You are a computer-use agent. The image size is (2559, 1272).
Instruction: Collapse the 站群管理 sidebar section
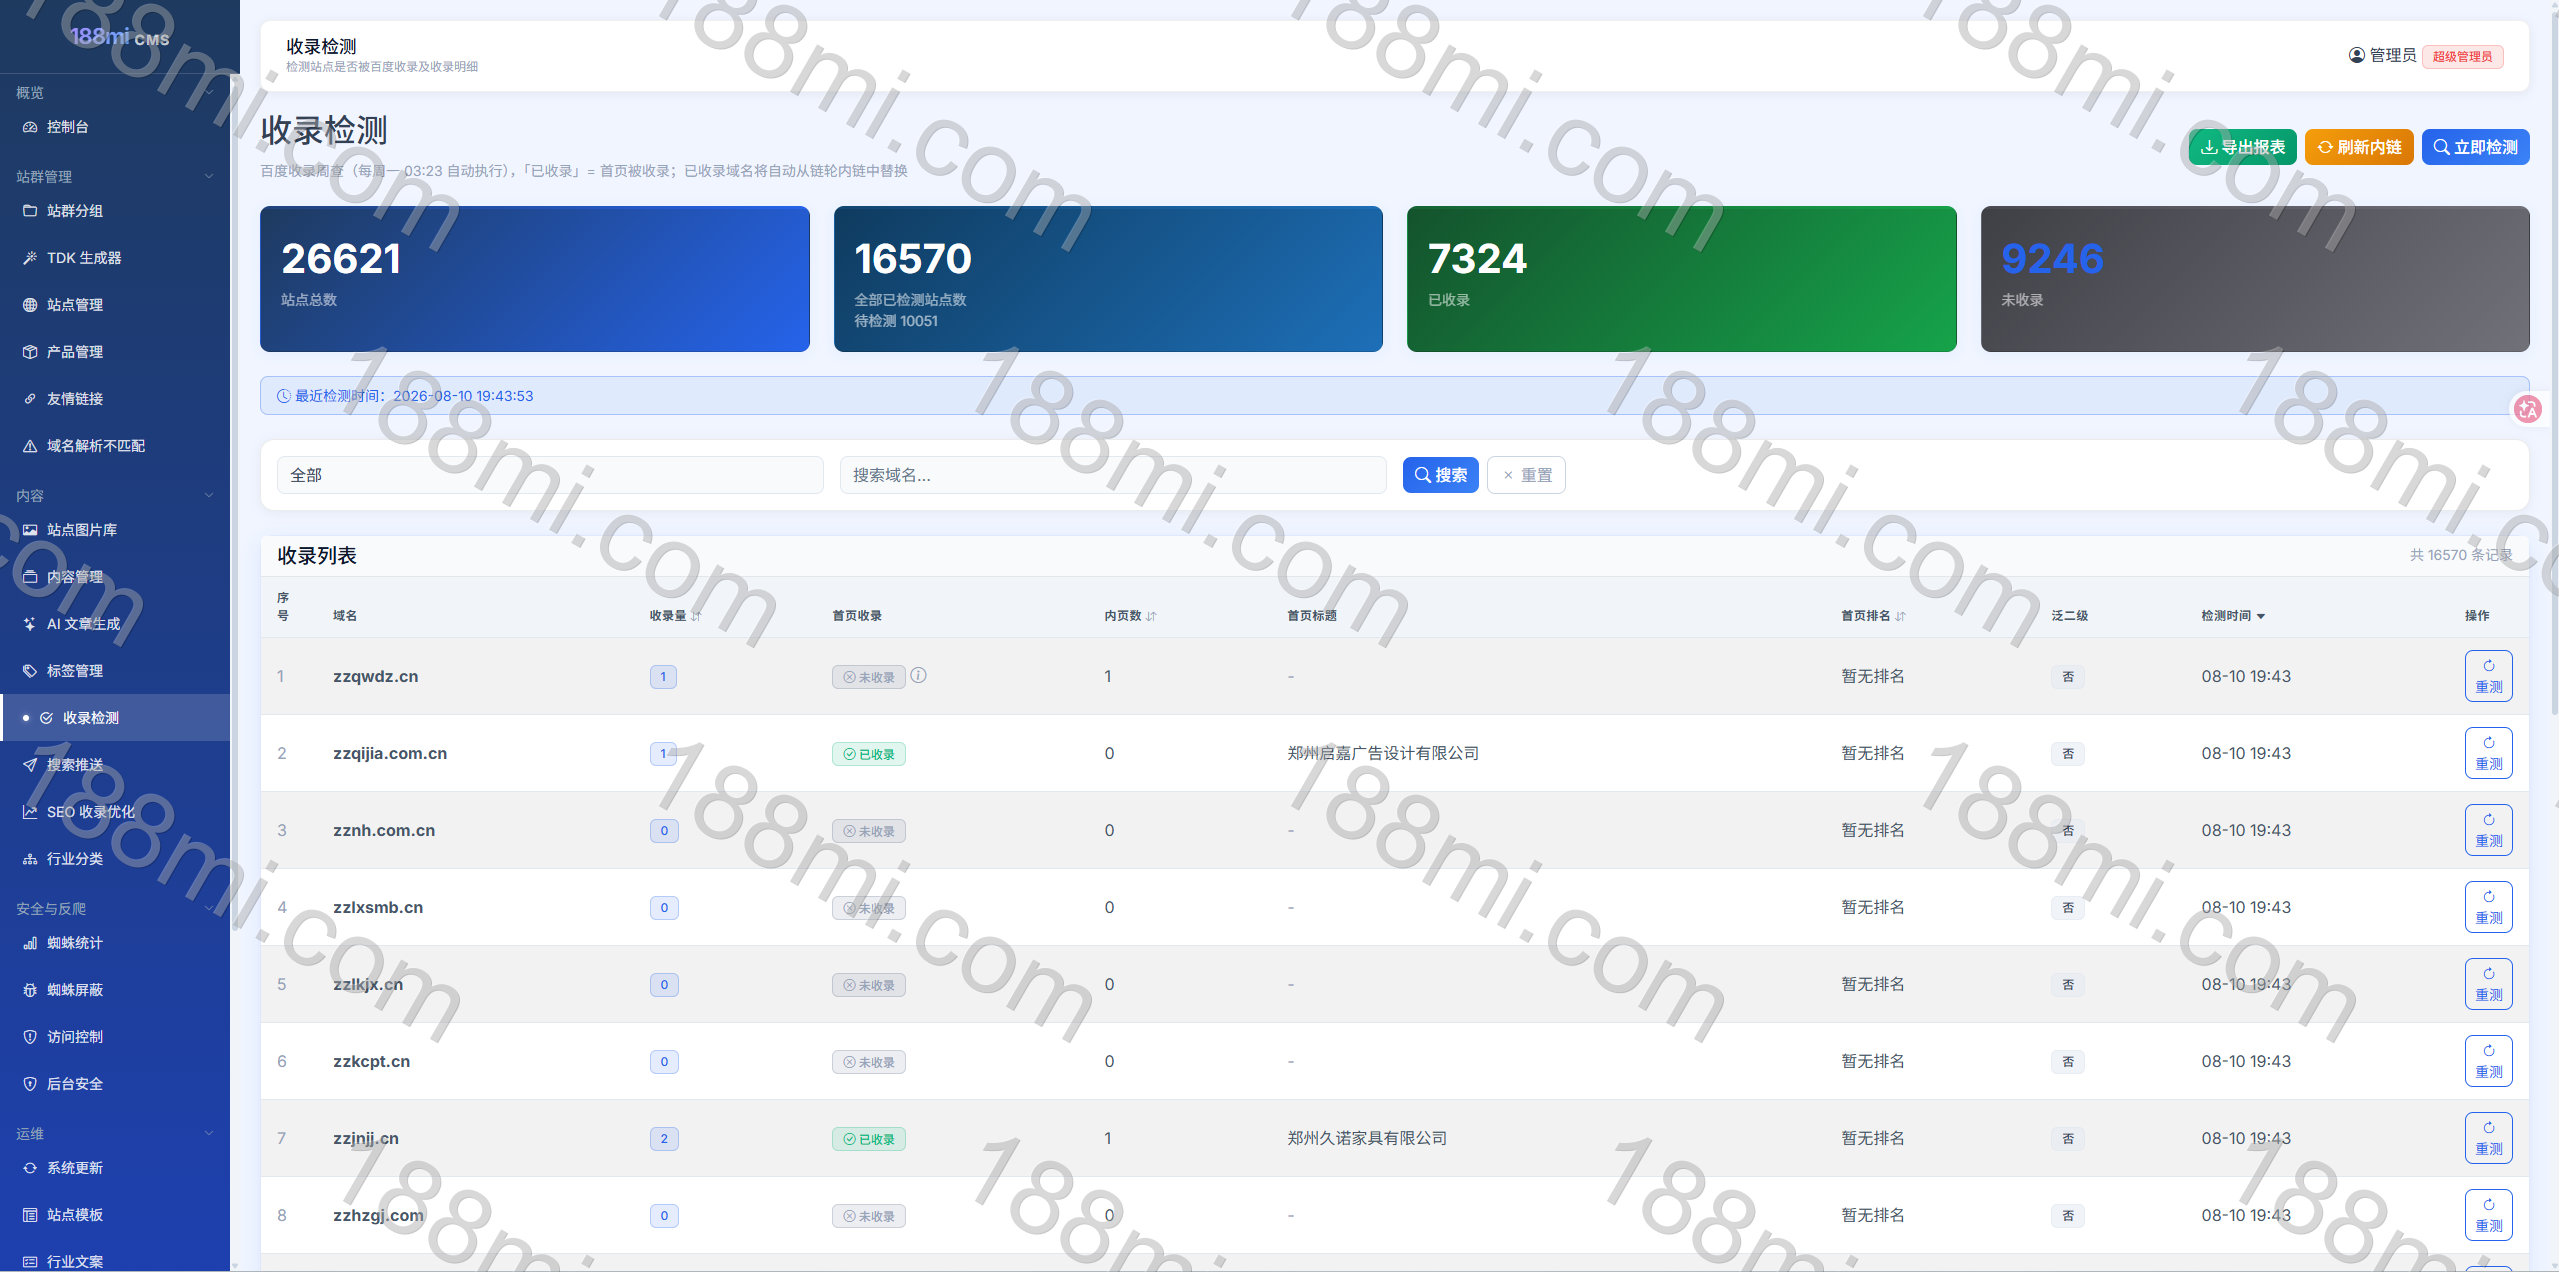pos(209,177)
